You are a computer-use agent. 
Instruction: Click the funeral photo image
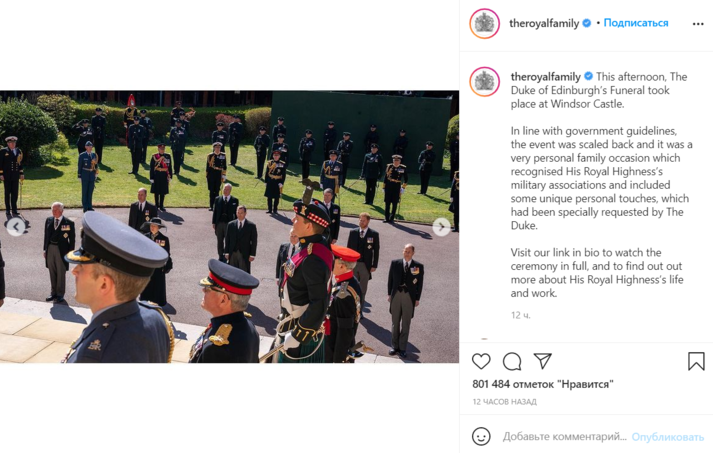(229, 226)
